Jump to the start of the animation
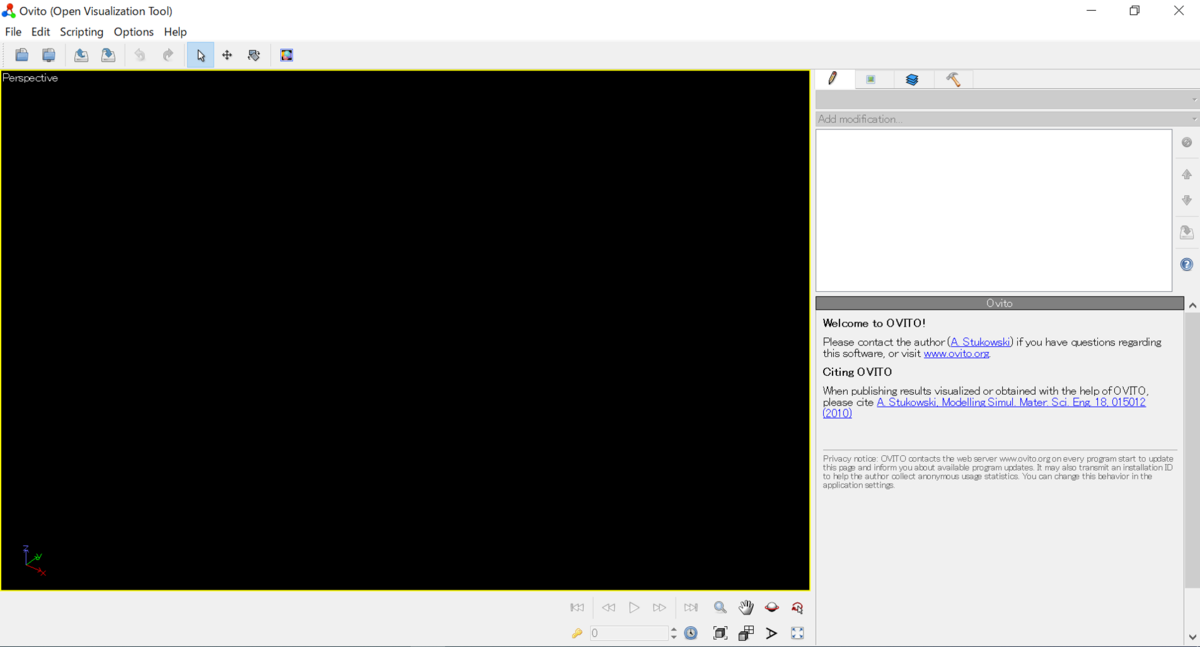The width and height of the screenshot is (1200, 647). coord(577,607)
